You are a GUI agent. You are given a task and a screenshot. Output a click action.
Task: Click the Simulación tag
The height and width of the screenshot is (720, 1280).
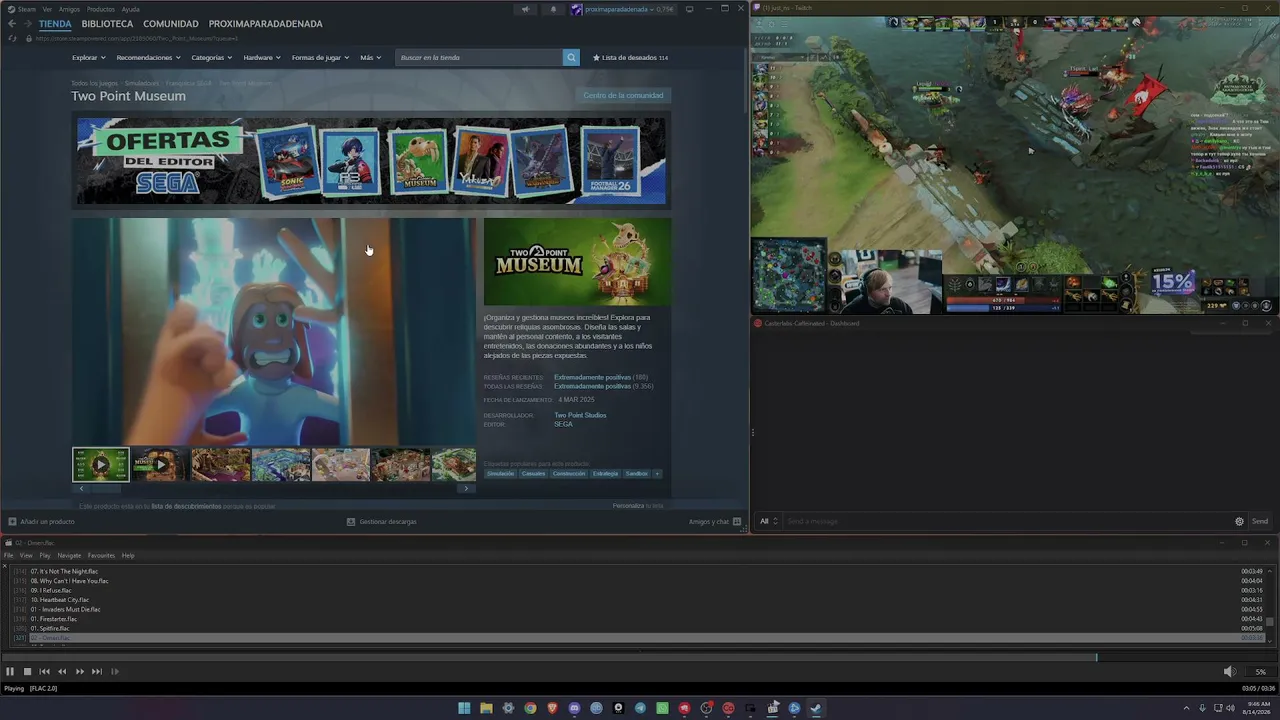click(500, 474)
